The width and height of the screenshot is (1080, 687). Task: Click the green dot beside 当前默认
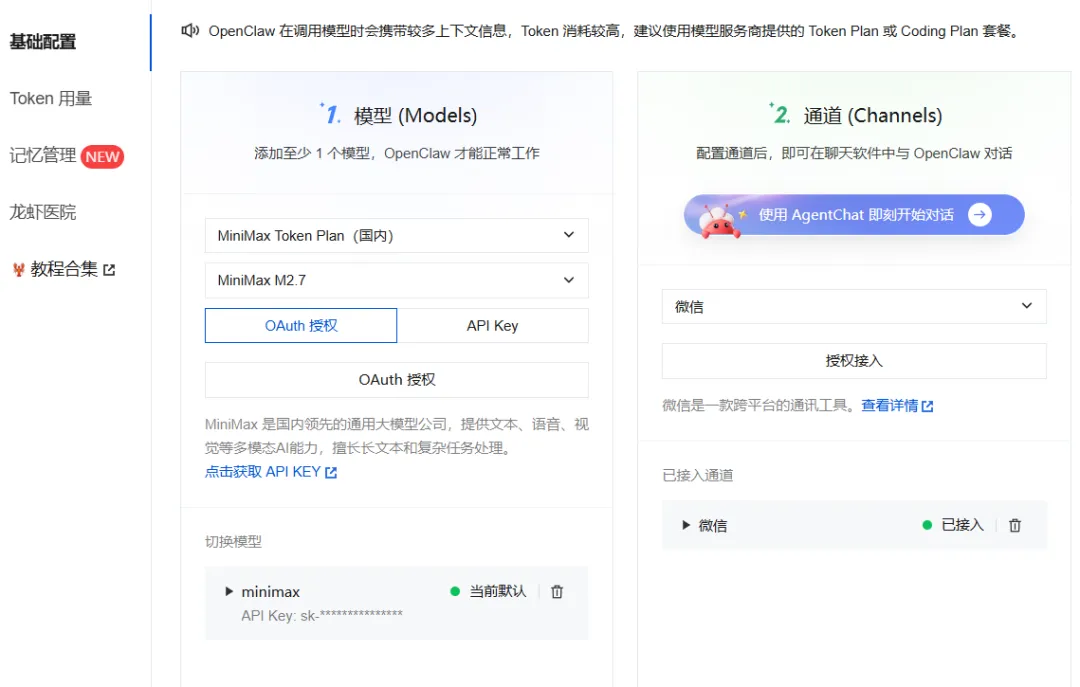455,591
